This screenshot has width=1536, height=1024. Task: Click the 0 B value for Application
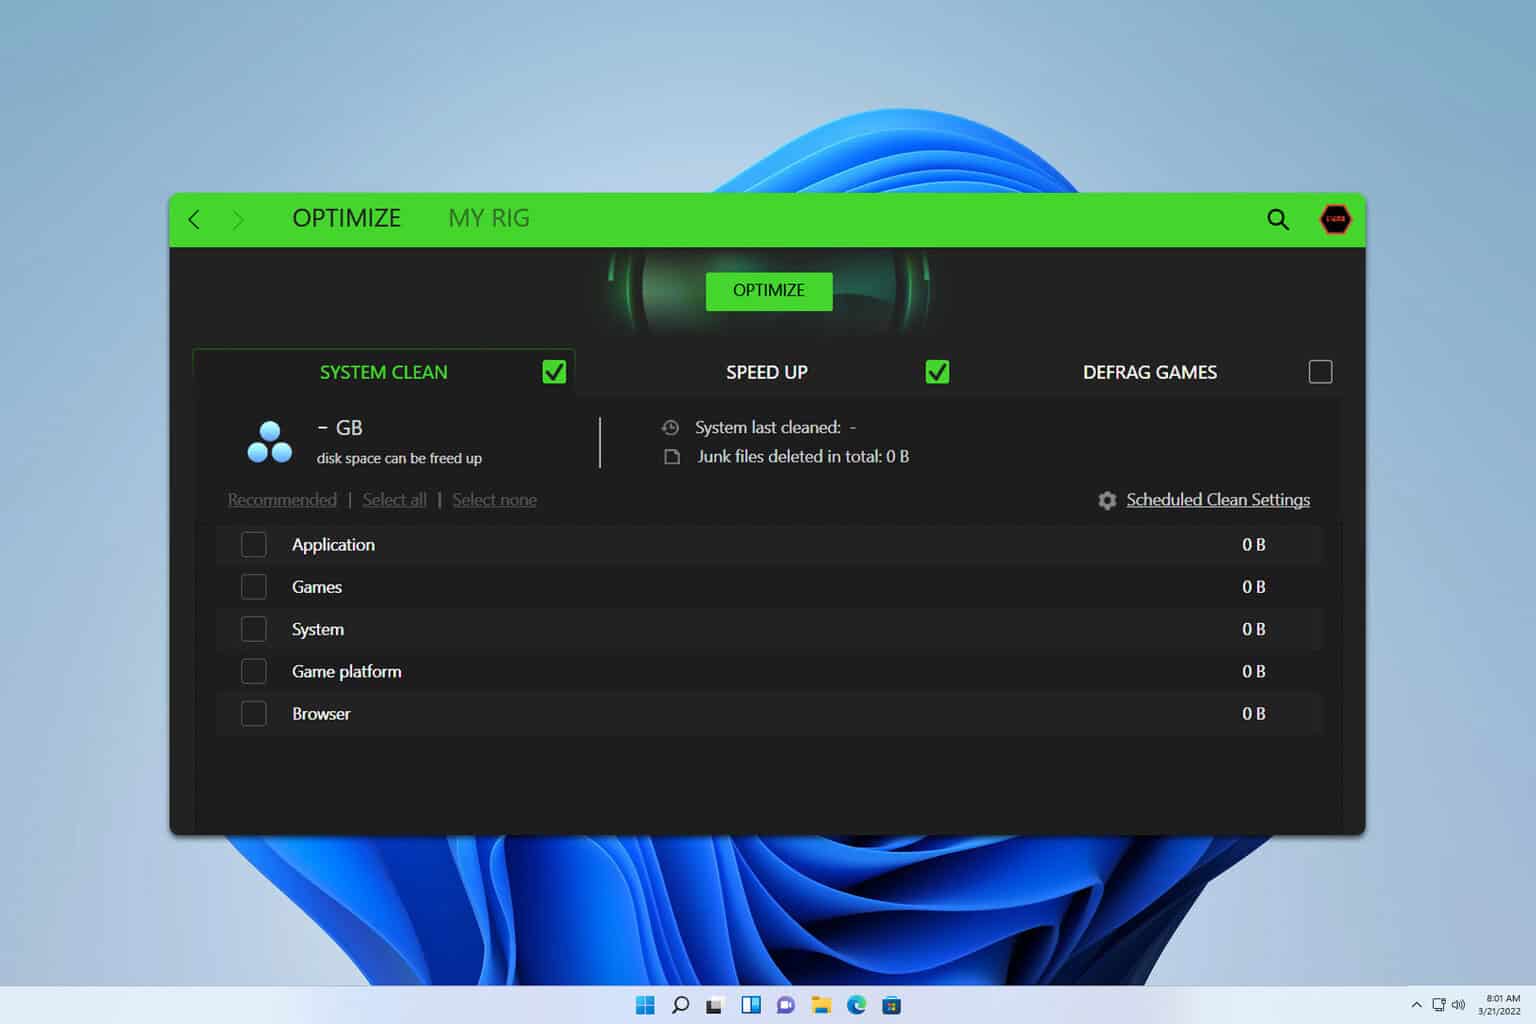(x=1254, y=545)
